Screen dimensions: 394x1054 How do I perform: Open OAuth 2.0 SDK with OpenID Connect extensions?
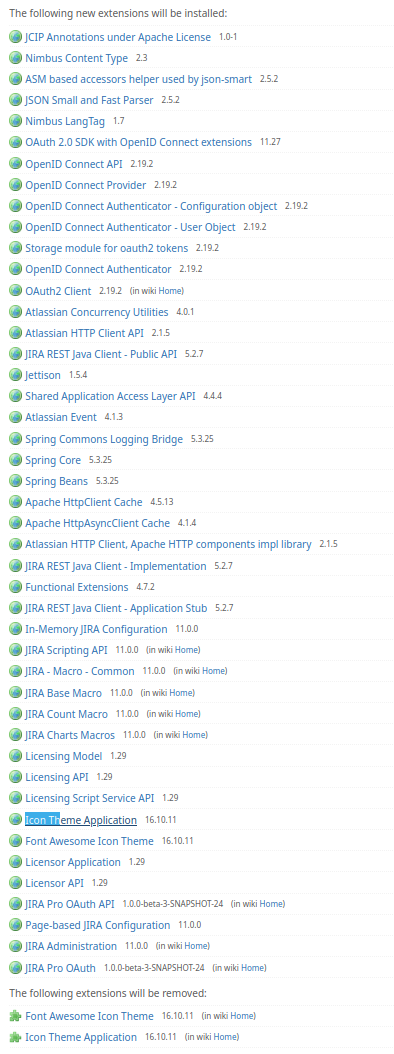139,143
